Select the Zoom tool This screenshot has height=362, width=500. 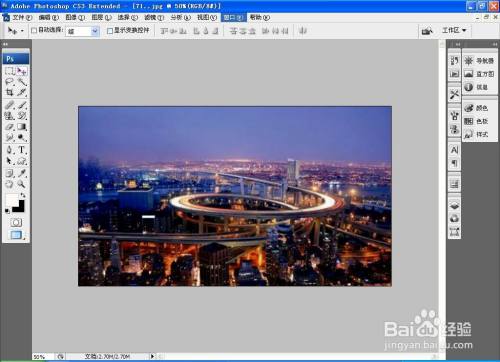[22, 184]
